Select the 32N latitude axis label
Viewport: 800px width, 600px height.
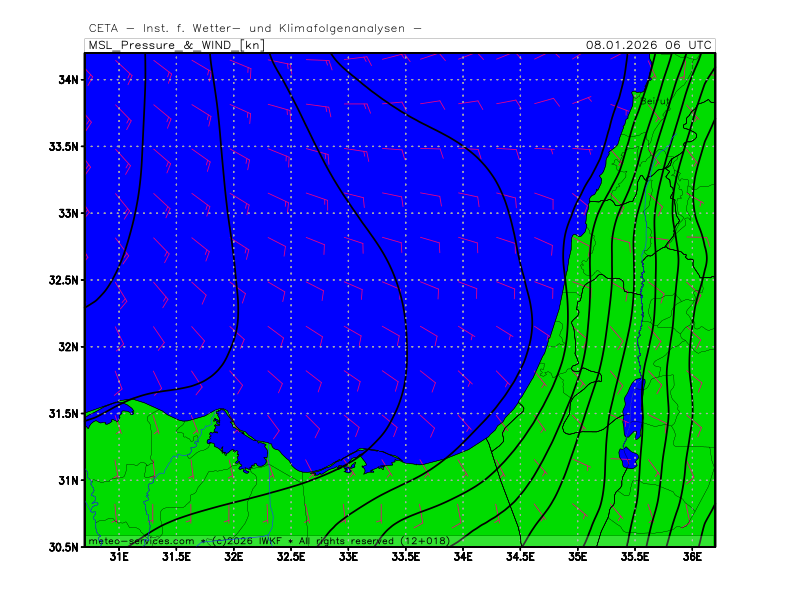tap(68, 347)
